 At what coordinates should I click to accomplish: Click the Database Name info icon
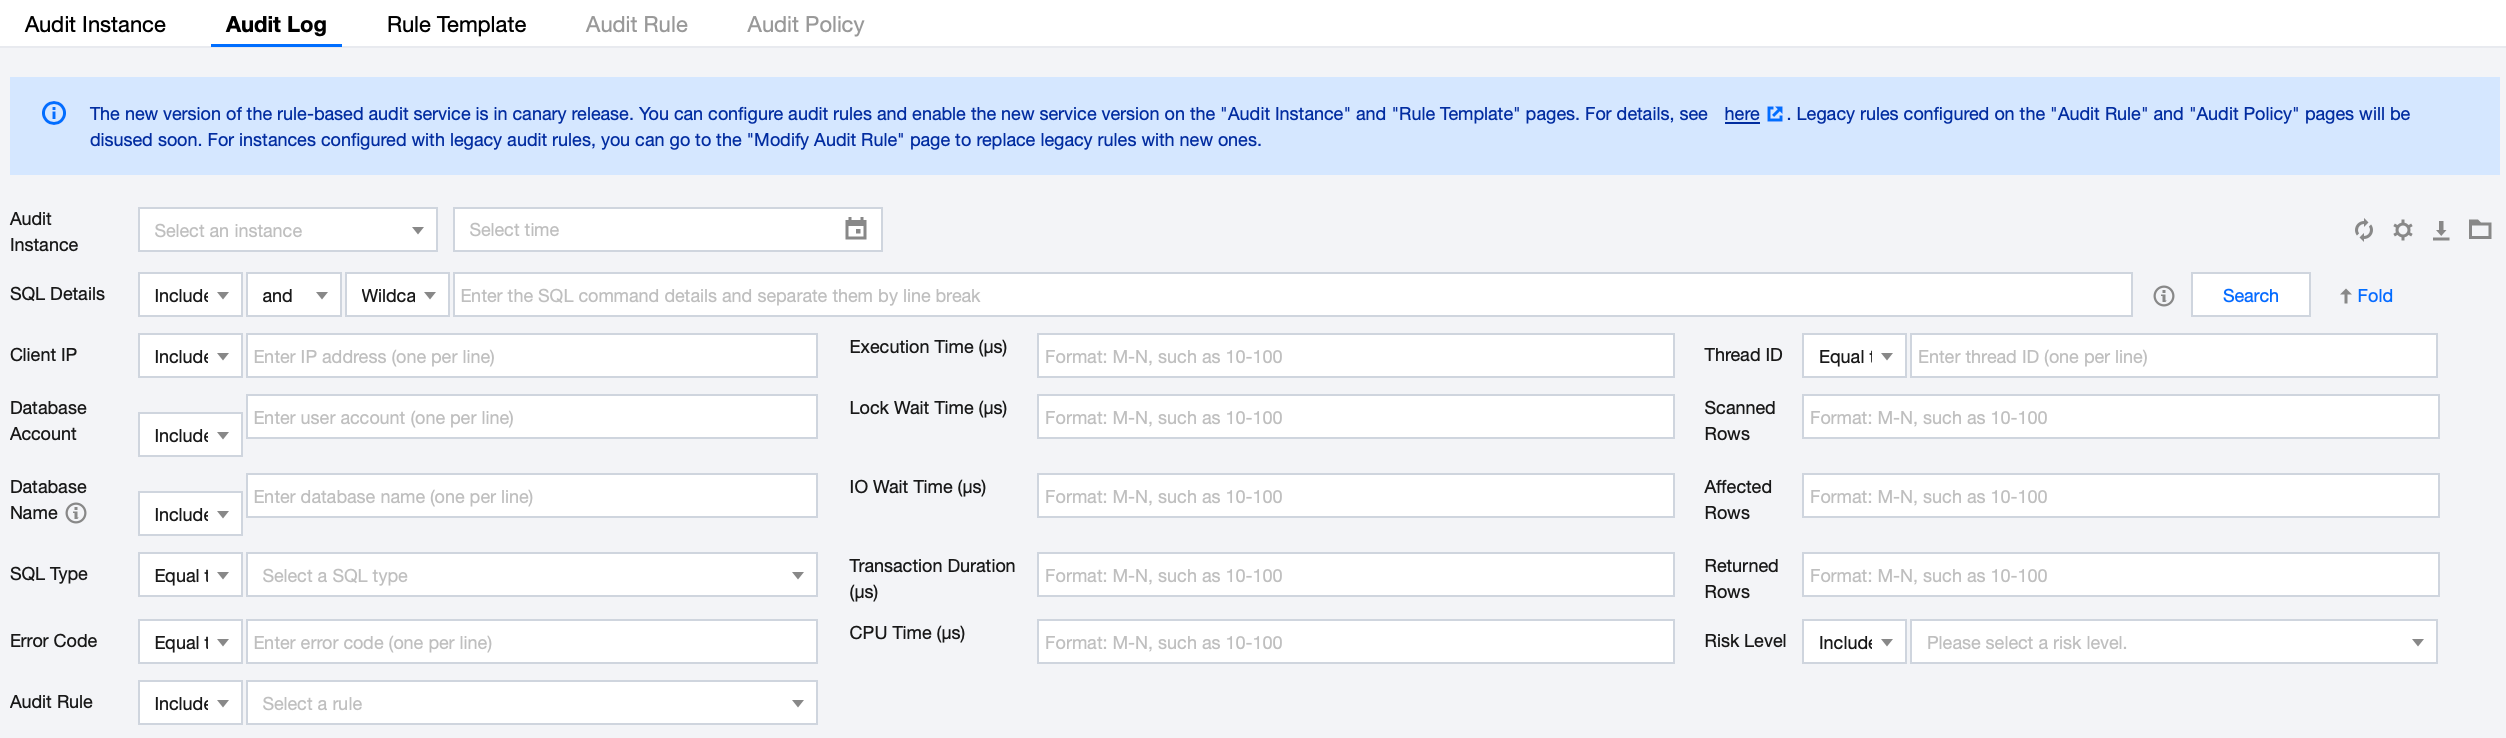pyautogui.click(x=76, y=513)
